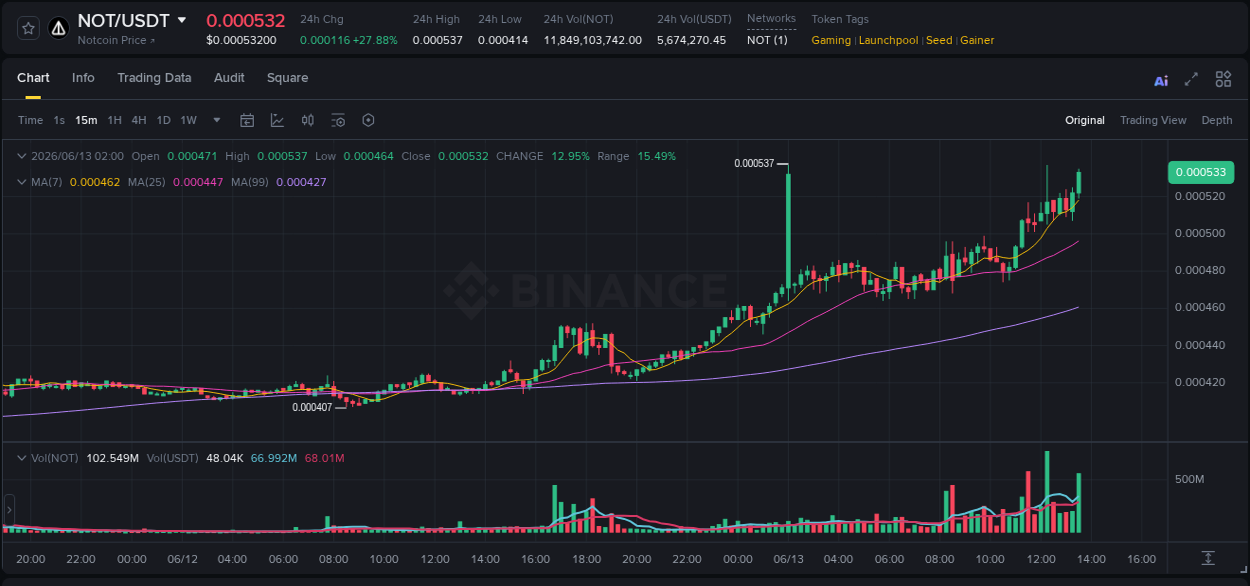Switch to the Depth chart view
Image resolution: width=1250 pixels, height=586 pixels.
coord(1217,120)
